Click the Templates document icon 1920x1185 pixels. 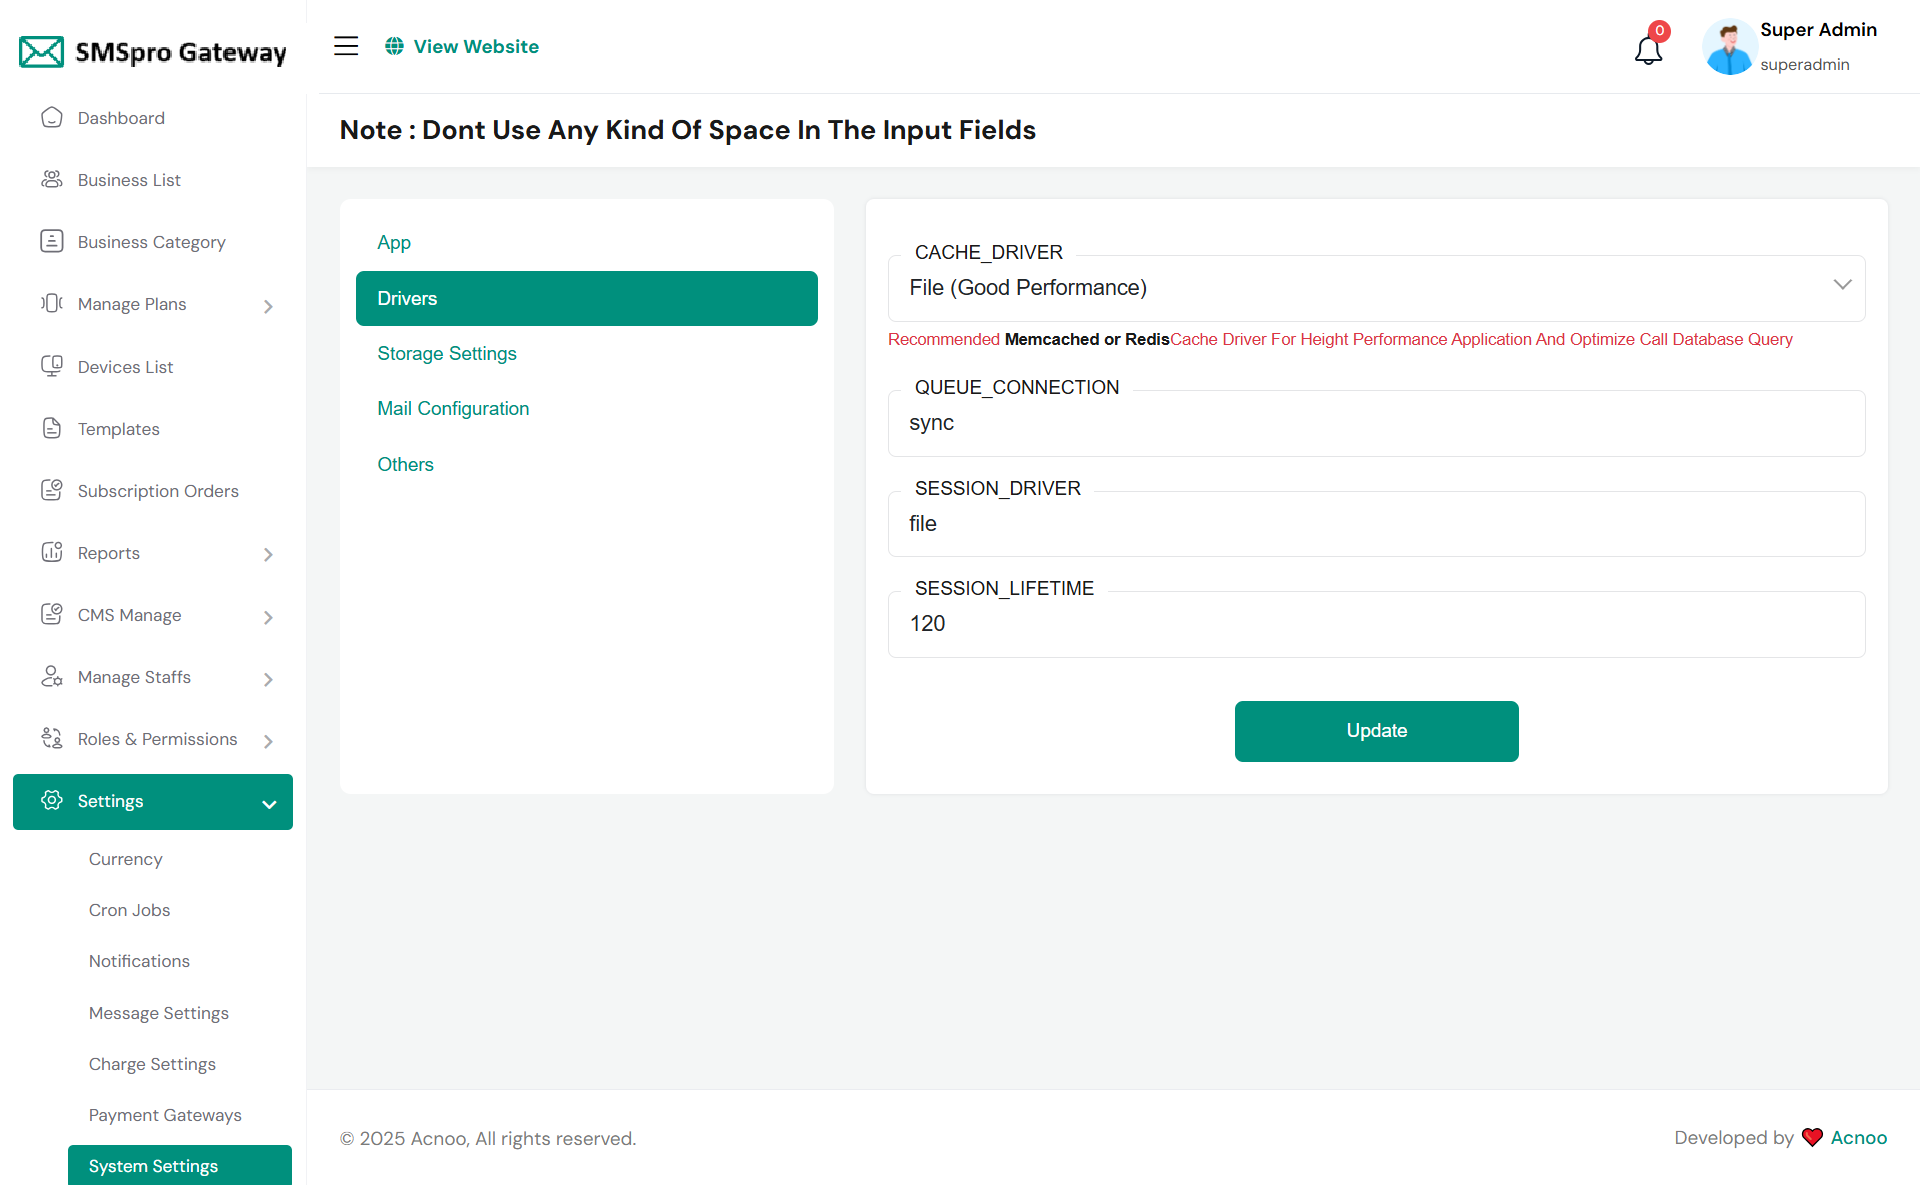[52, 428]
